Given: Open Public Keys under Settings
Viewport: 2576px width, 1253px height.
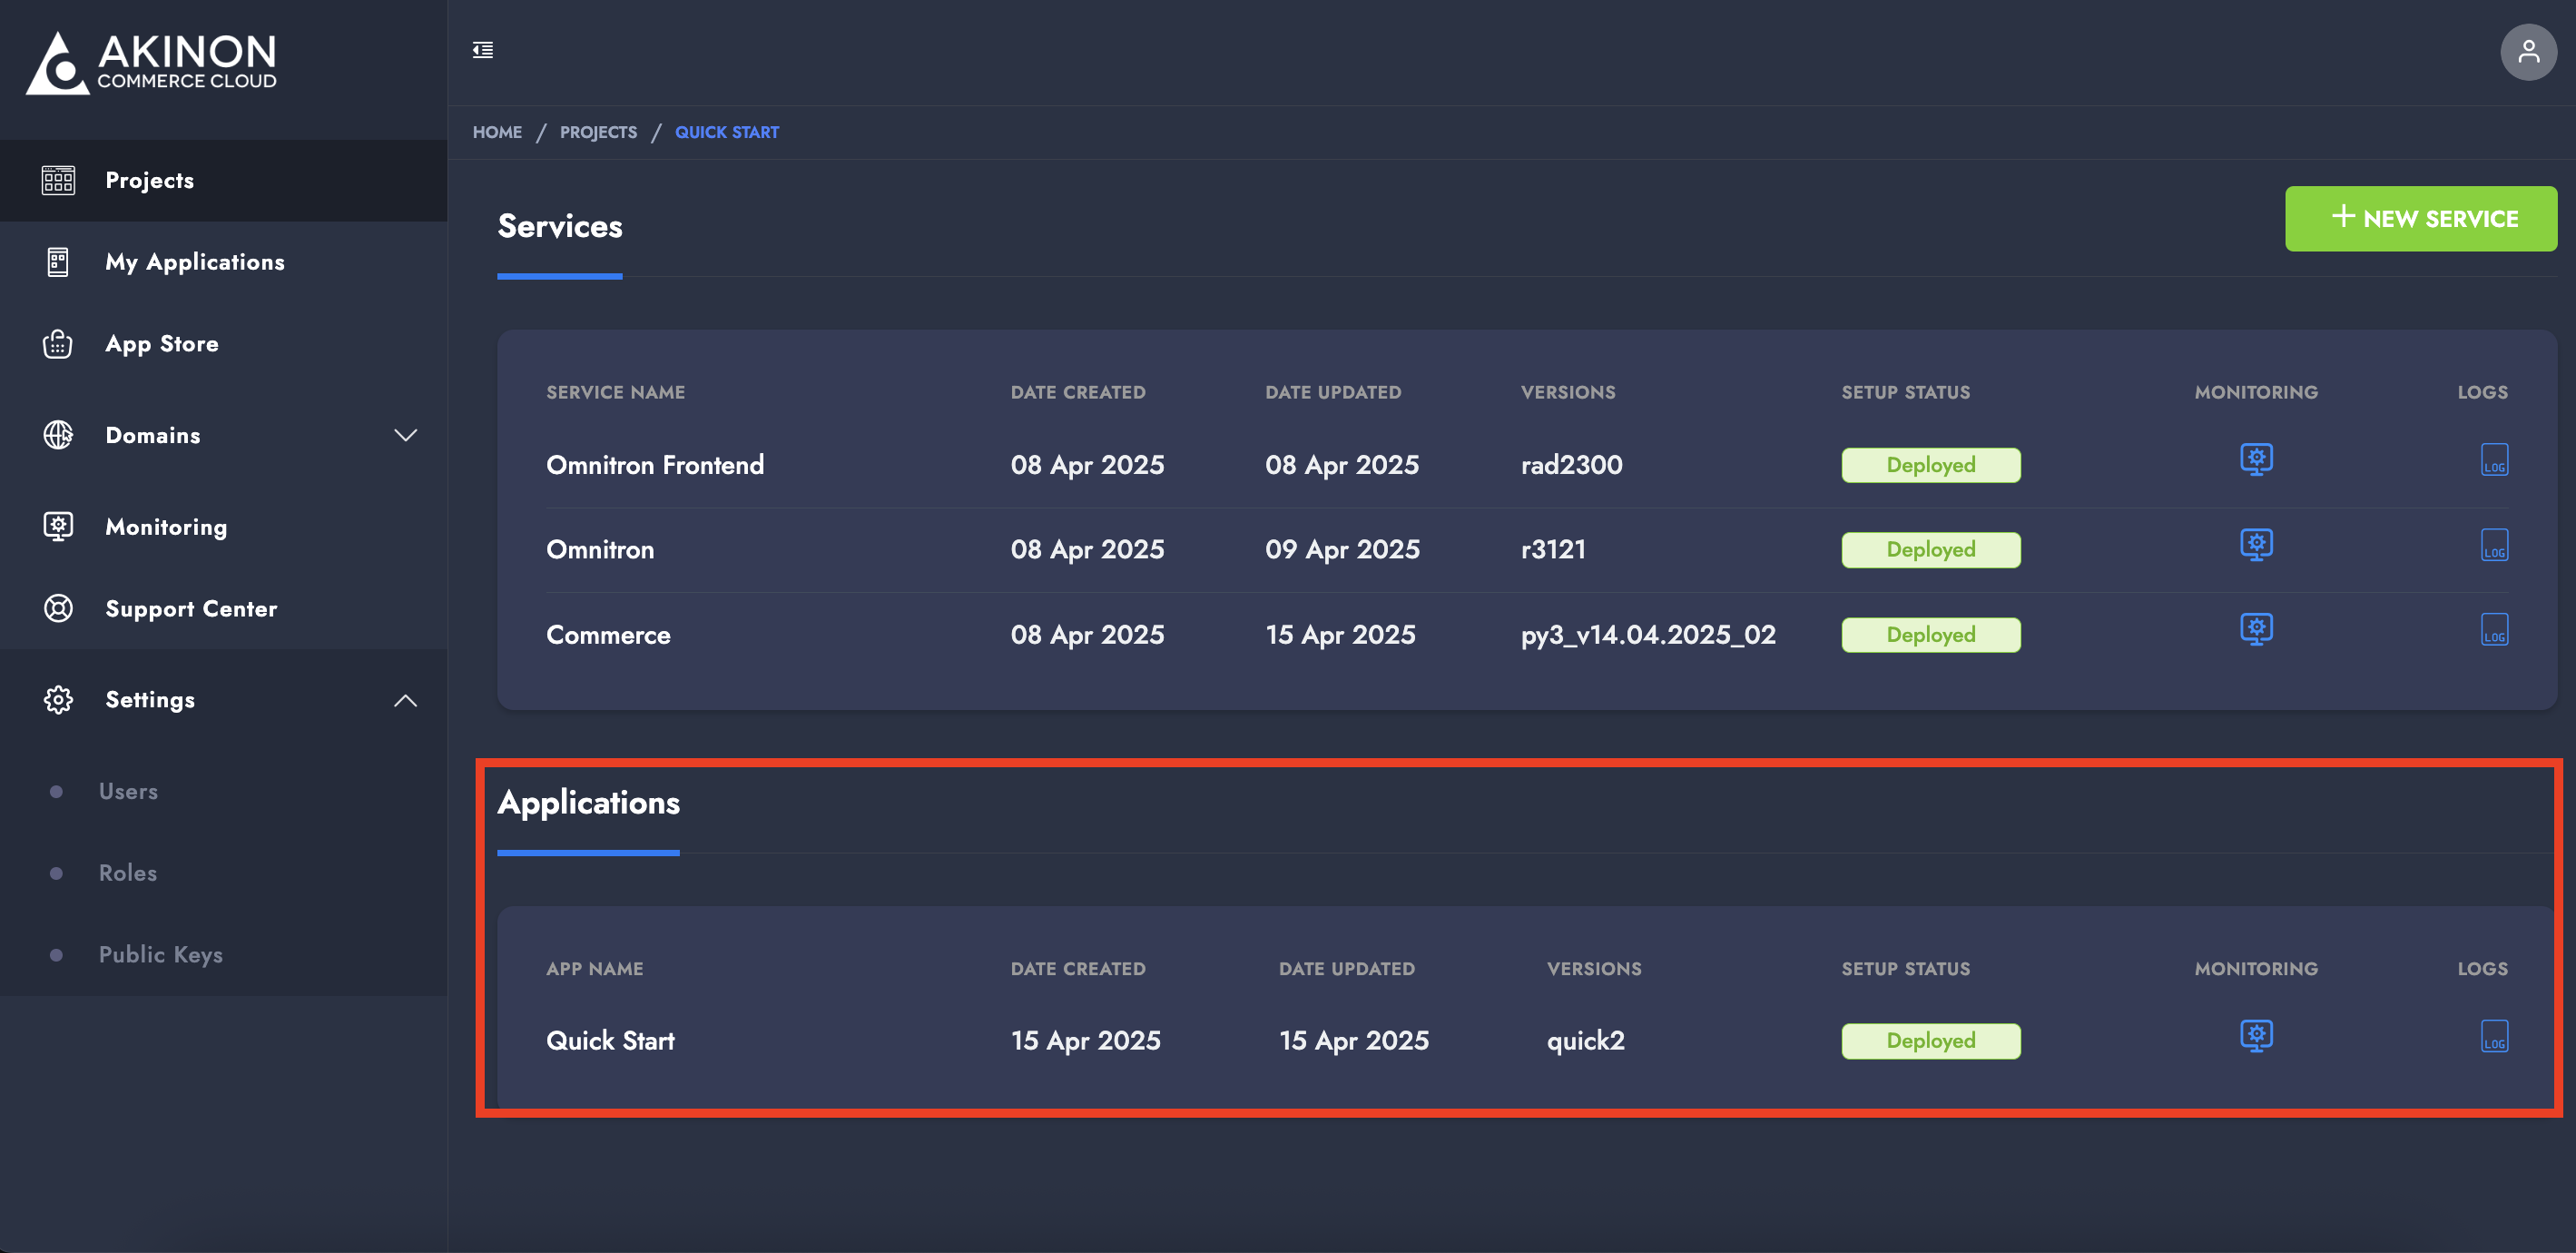Looking at the screenshot, I should pos(160,955).
